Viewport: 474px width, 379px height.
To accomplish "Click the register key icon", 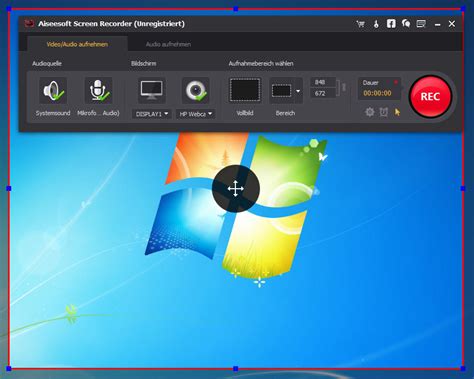I will coord(376,24).
